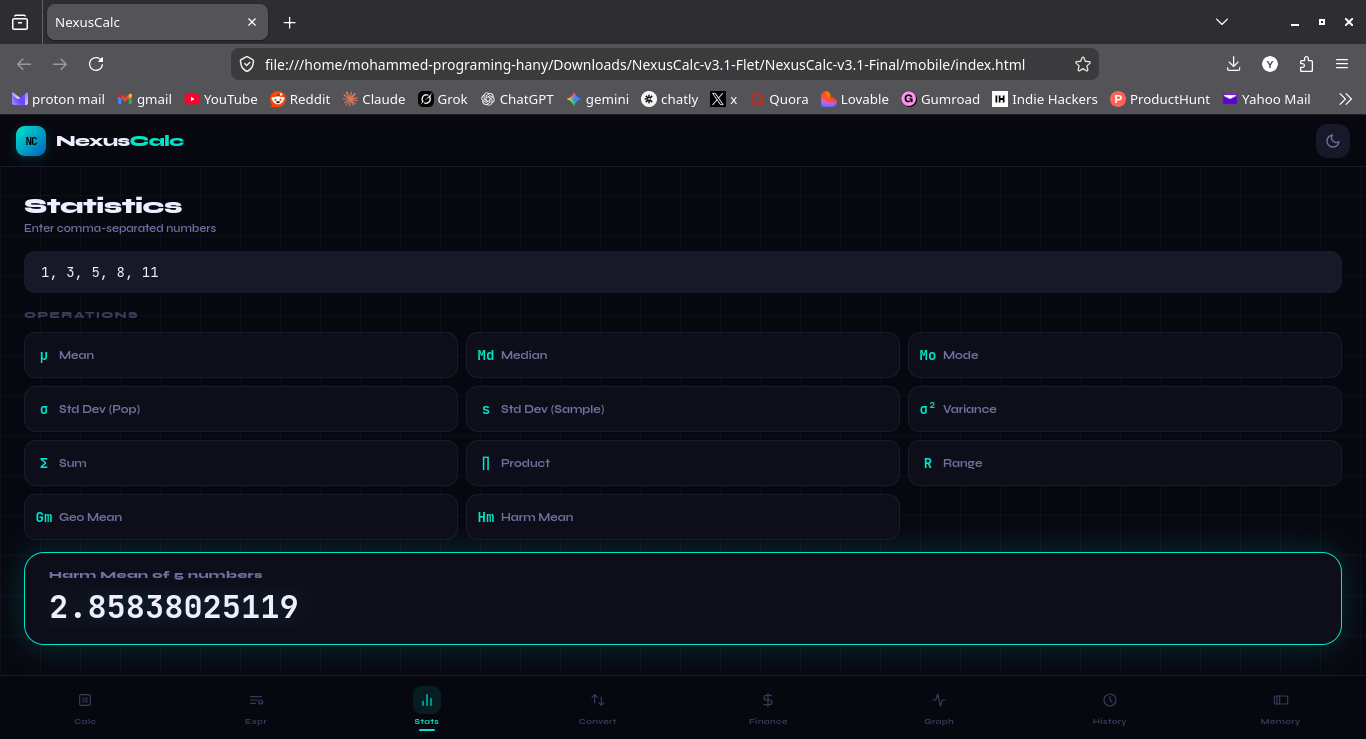Compute Std Dev (Pop)
This screenshot has height=739, width=1366.
point(241,409)
